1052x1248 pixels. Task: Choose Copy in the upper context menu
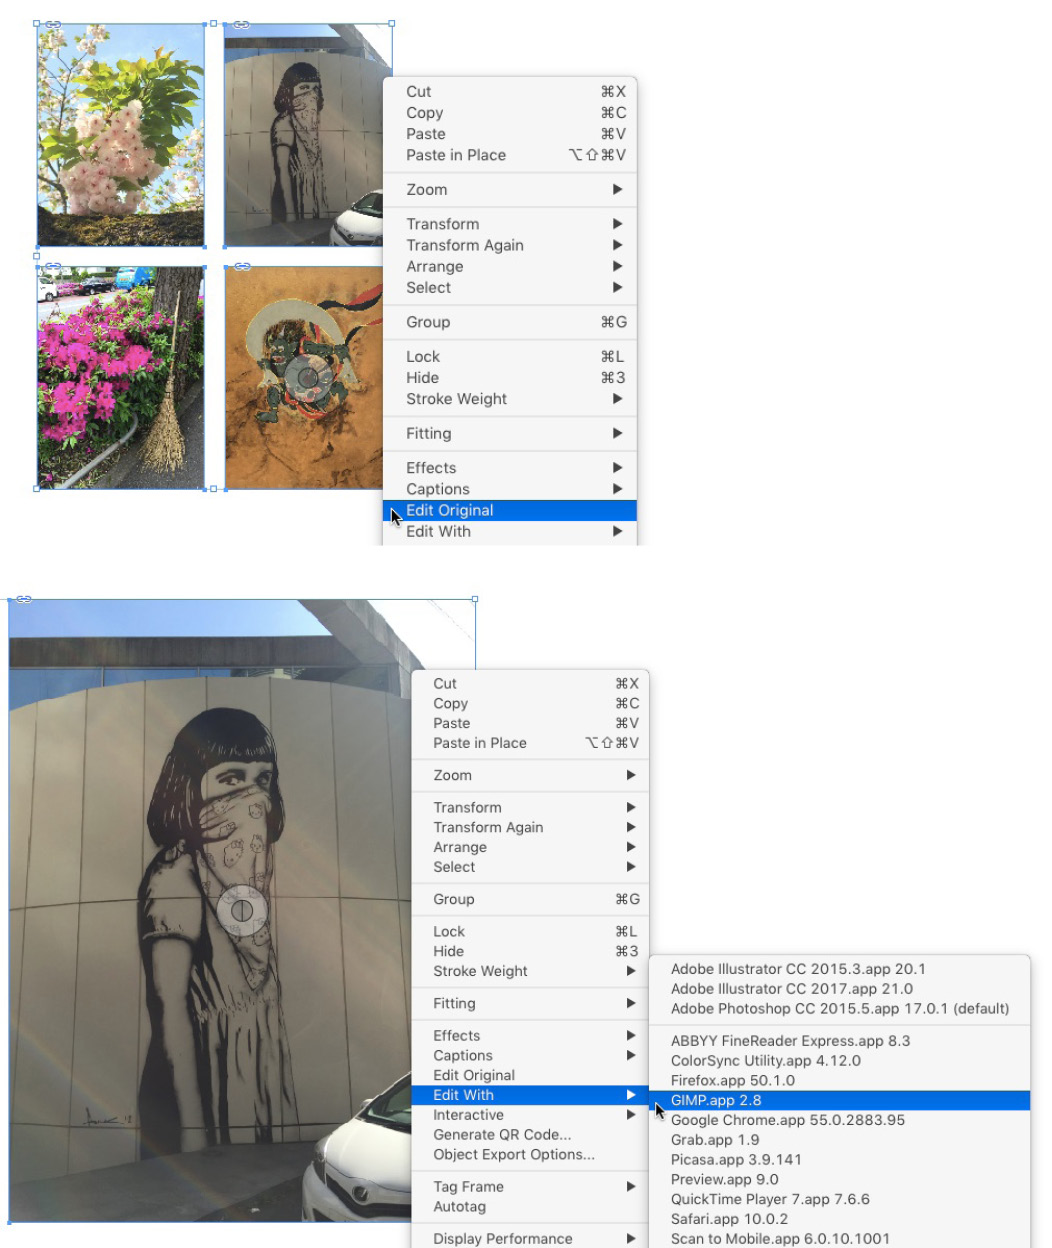tap(510, 113)
